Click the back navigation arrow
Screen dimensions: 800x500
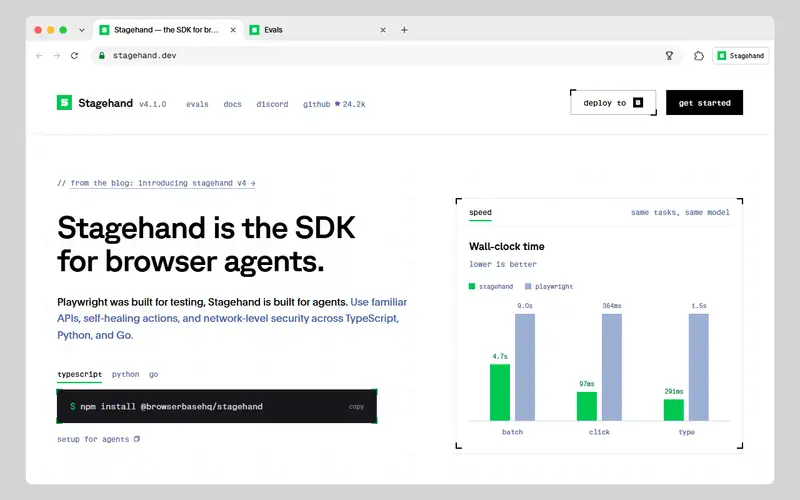pyautogui.click(x=39, y=56)
